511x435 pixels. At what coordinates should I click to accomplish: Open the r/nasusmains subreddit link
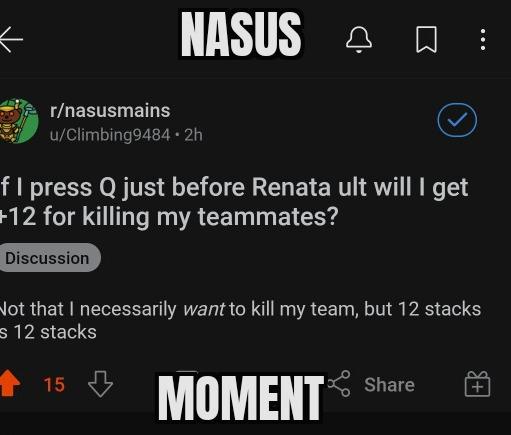pyautogui.click(x=110, y=110)
